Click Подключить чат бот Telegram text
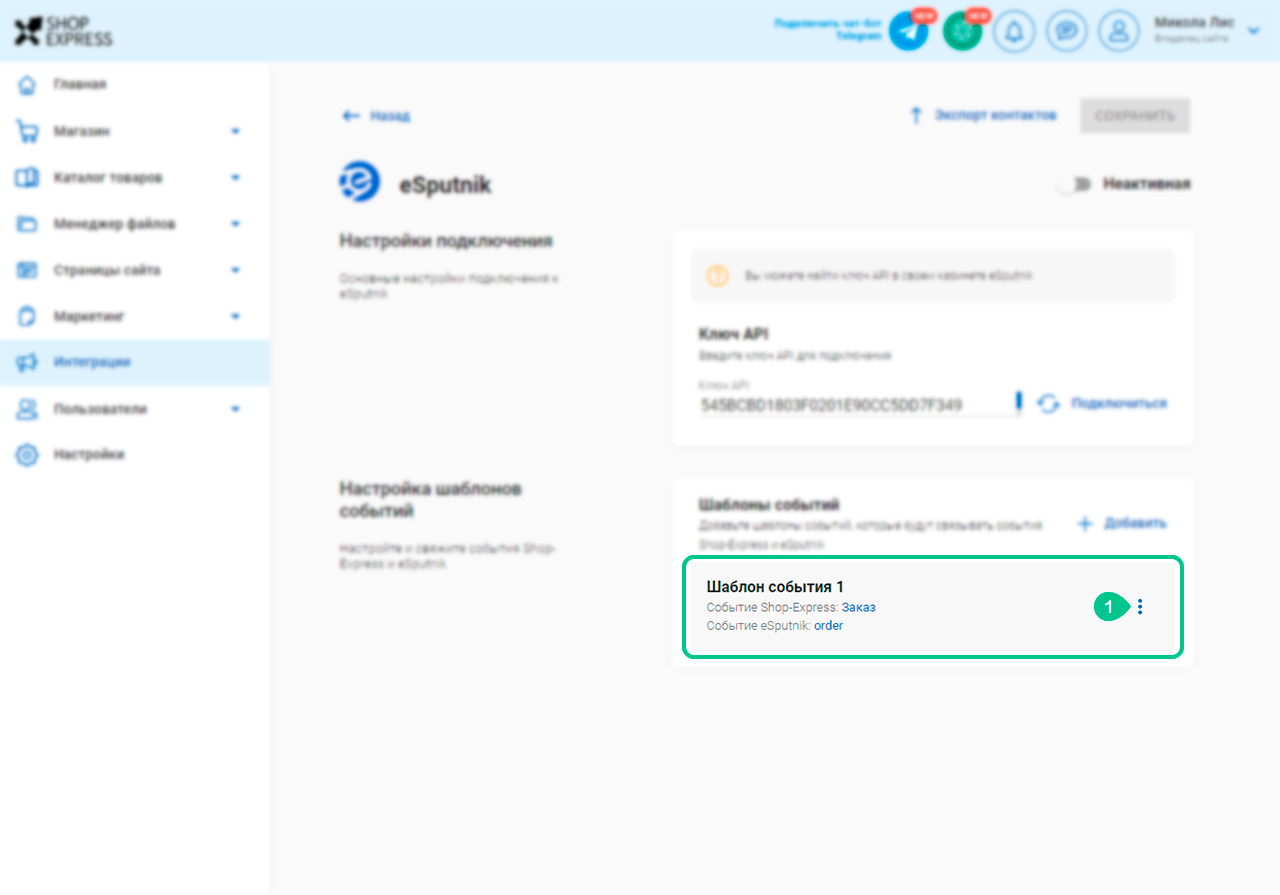The height and width of the screenshot is (895, 1280). 828,29
